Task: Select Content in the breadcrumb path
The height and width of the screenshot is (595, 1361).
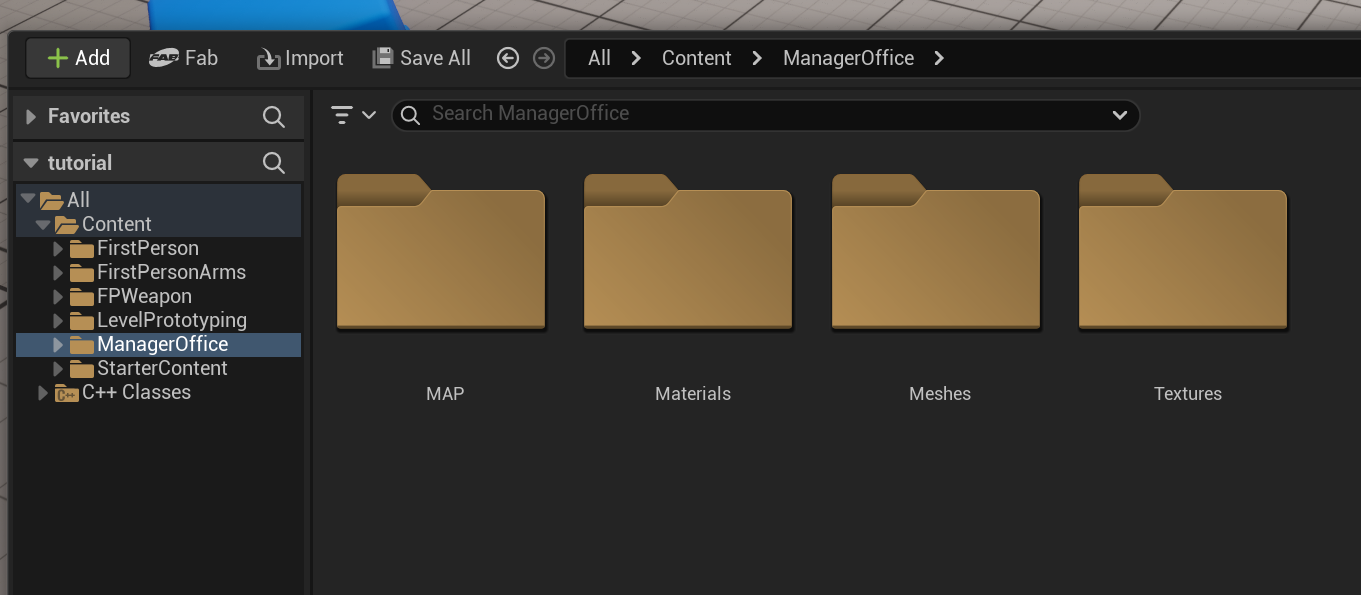Action: click(x=697, y=58)
